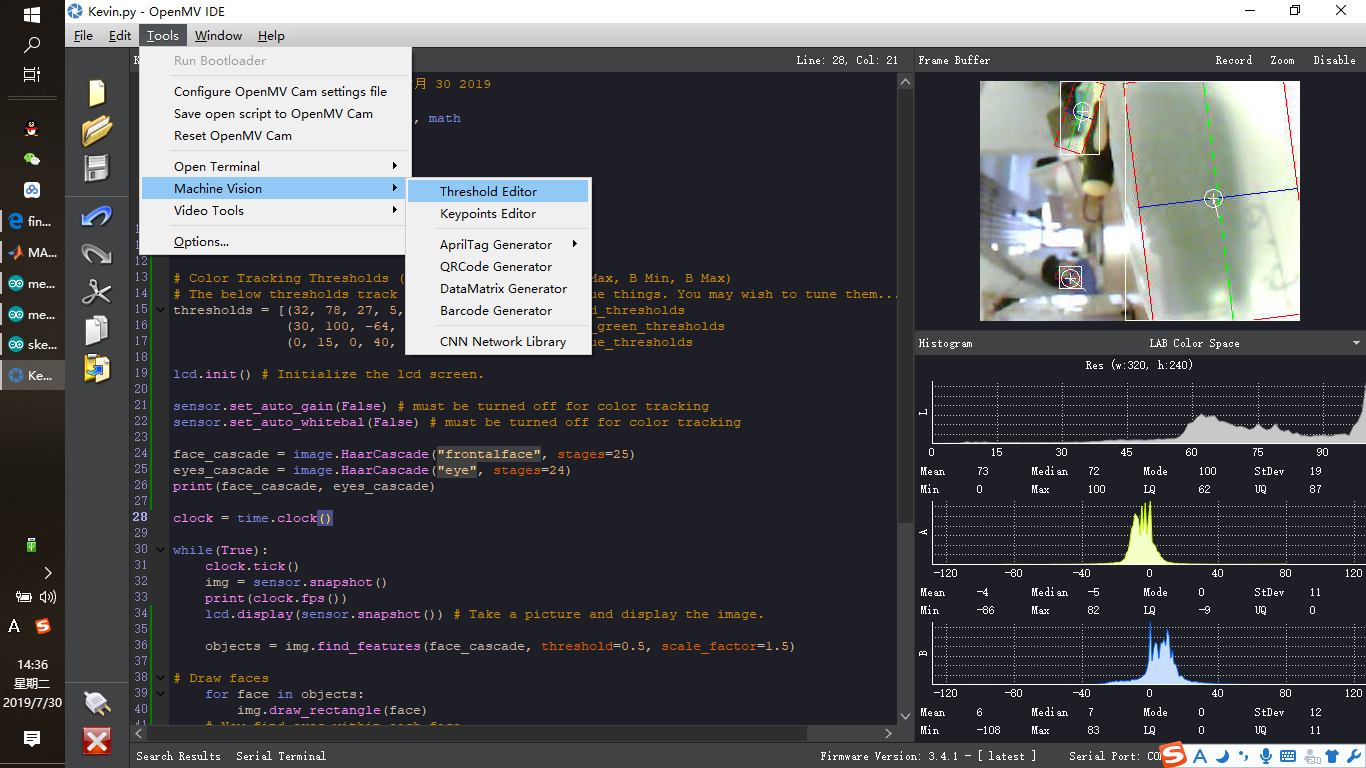
Task: Choose Threshold Editor from Machine Vision submenu
Action: click(x=498, y=191)
